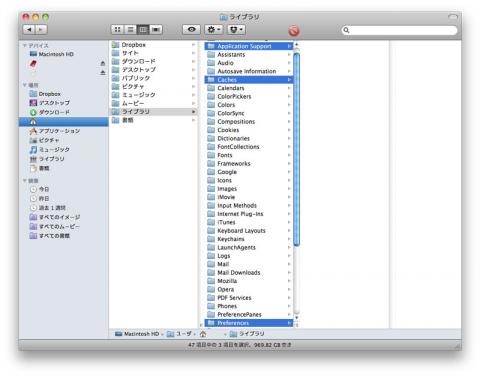Jump to ユーザ in the path bar
The image size is (480, 376).
click(x=180, y=334)
